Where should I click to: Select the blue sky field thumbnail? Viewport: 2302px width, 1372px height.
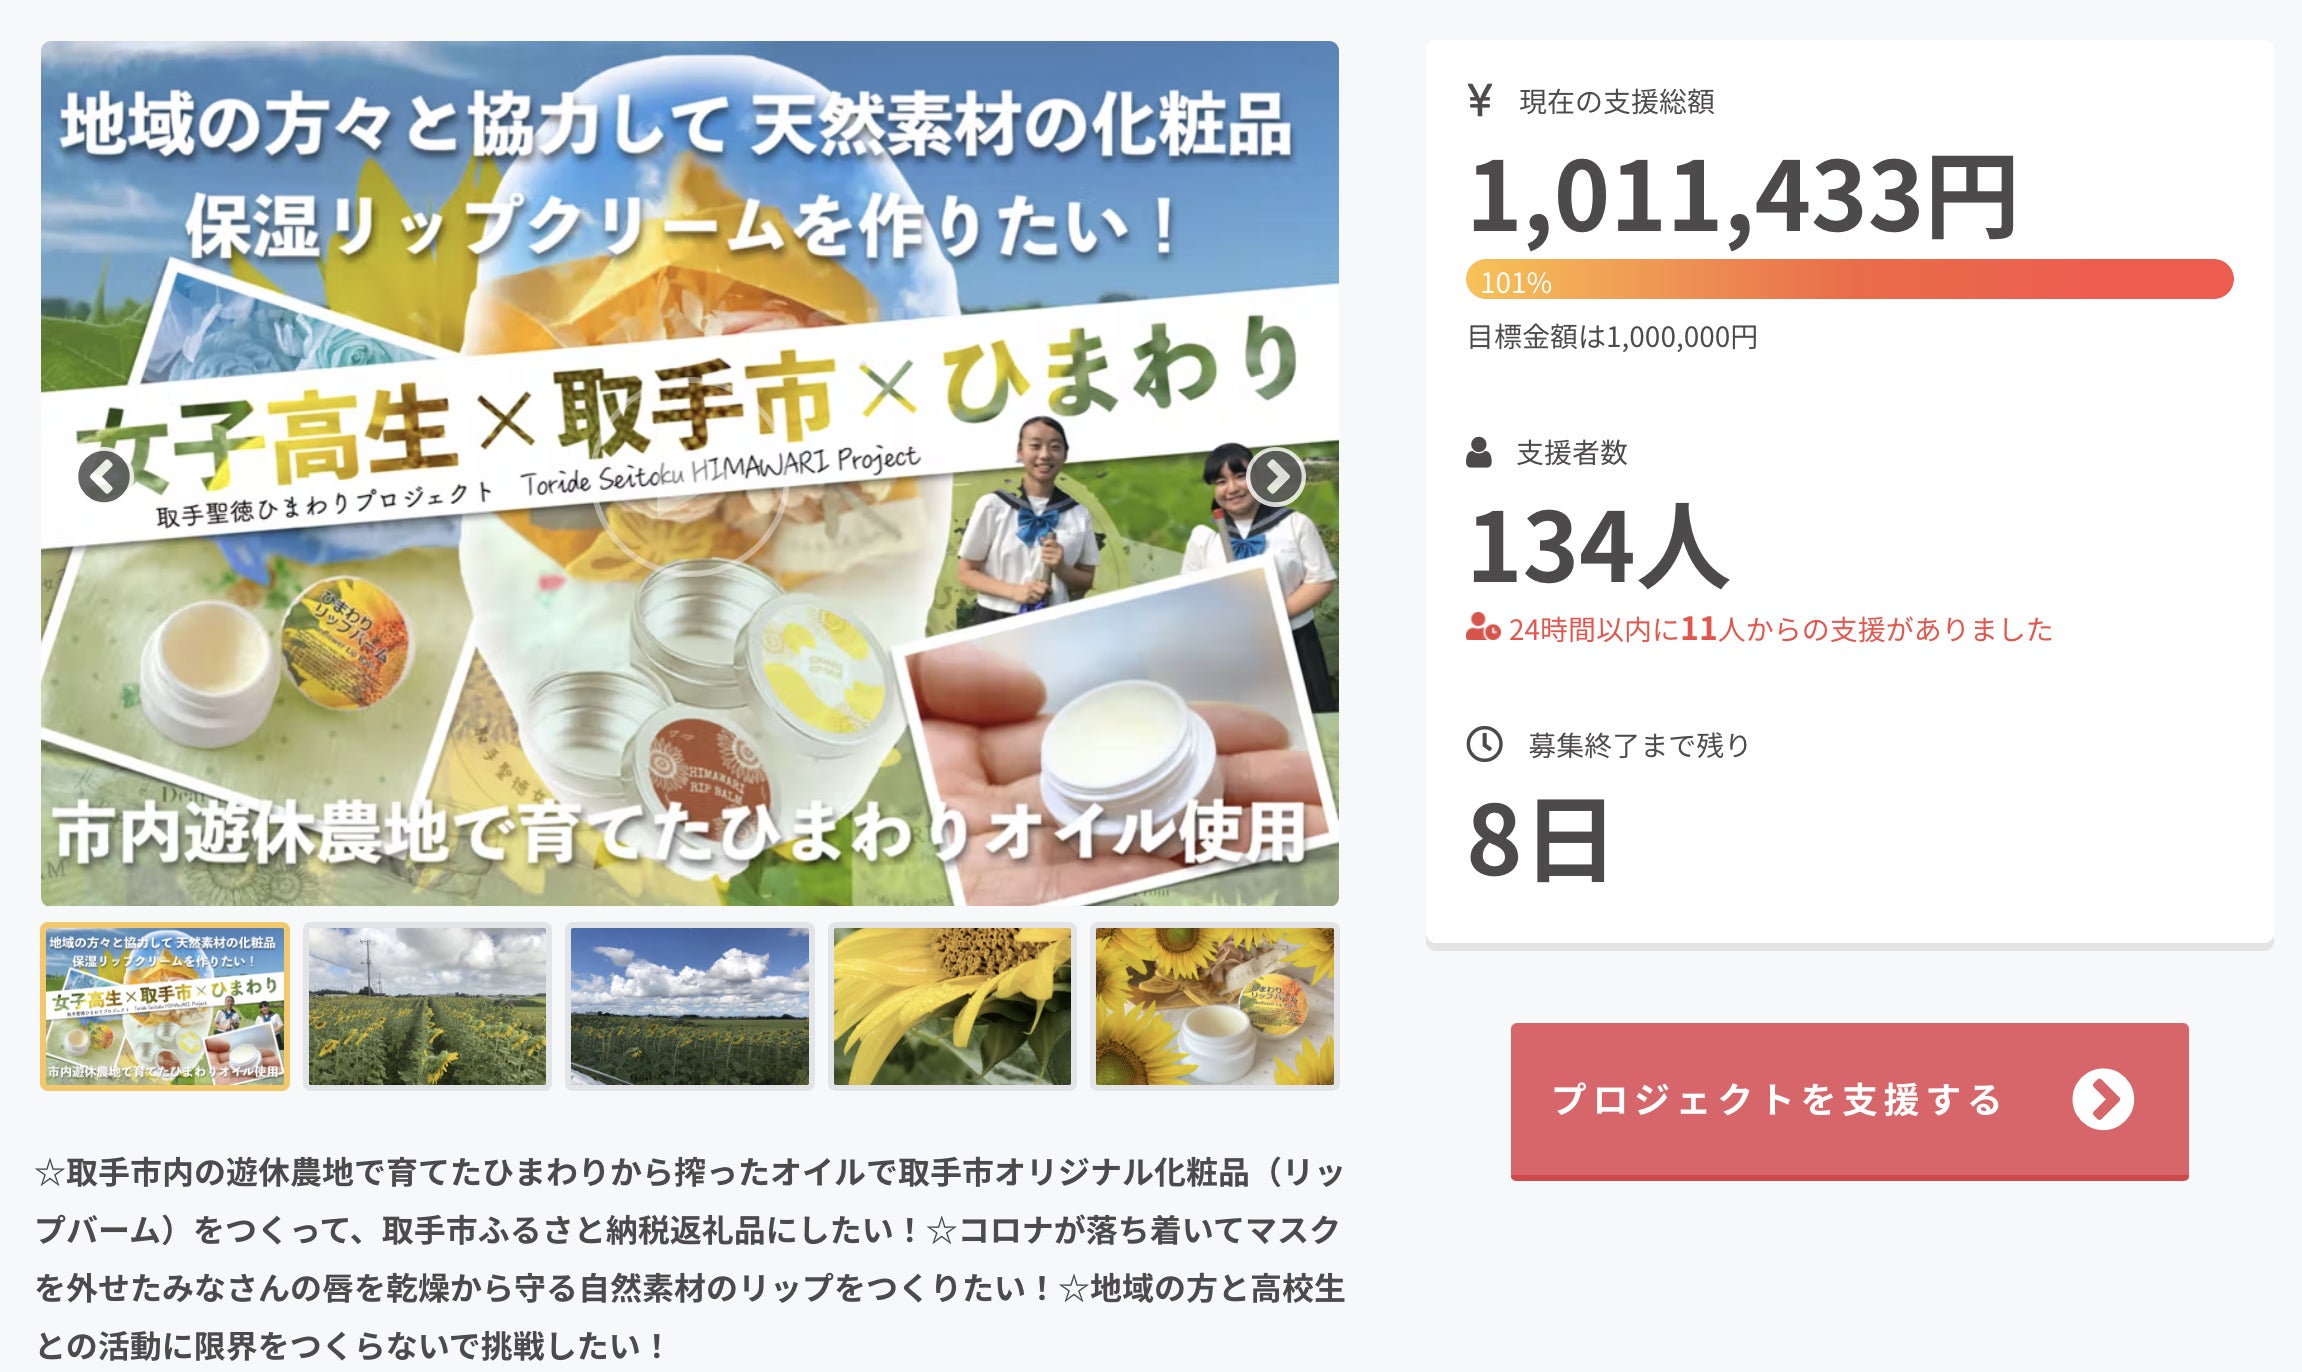(x=690, y=1006)
